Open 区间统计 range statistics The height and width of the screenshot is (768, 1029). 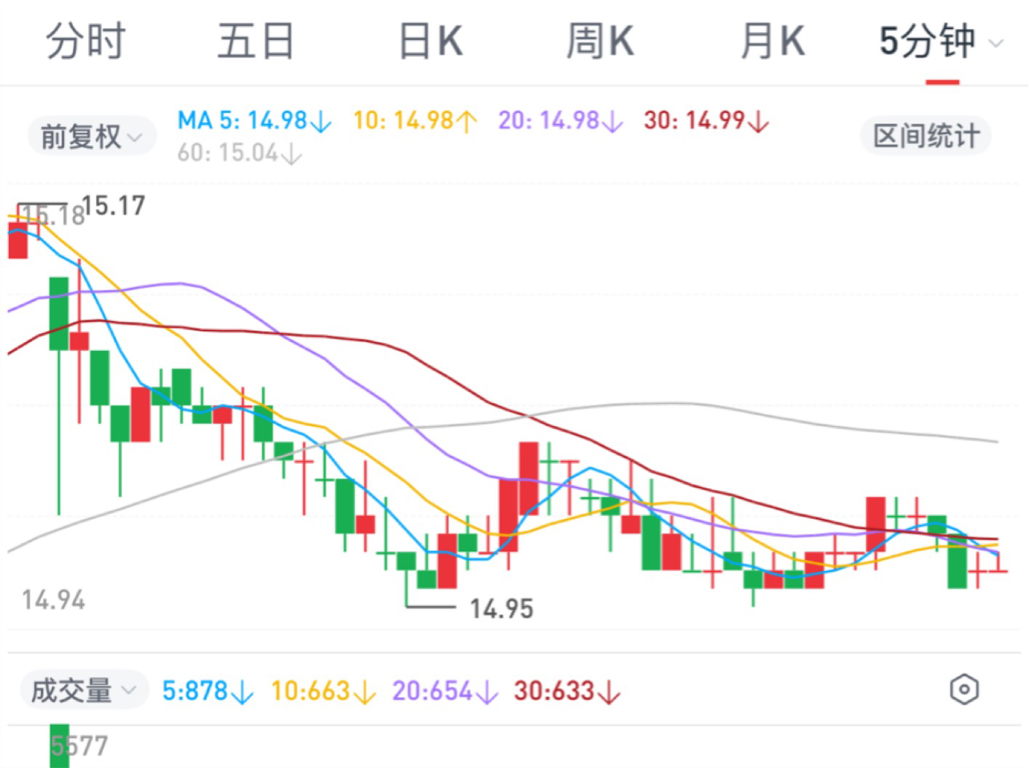click(926, 136)
